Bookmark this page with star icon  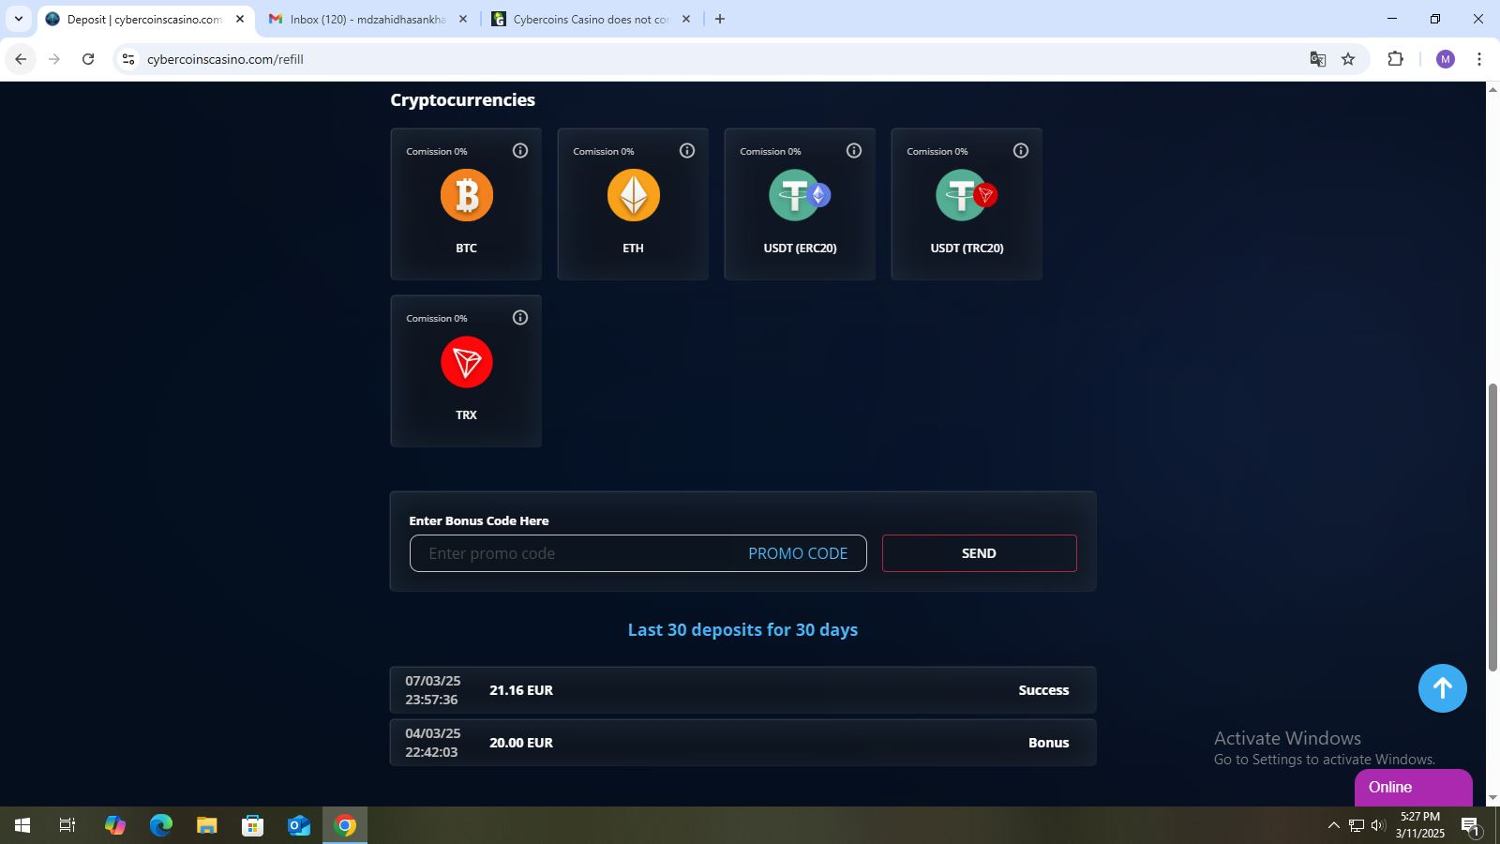pos(1348,59)
